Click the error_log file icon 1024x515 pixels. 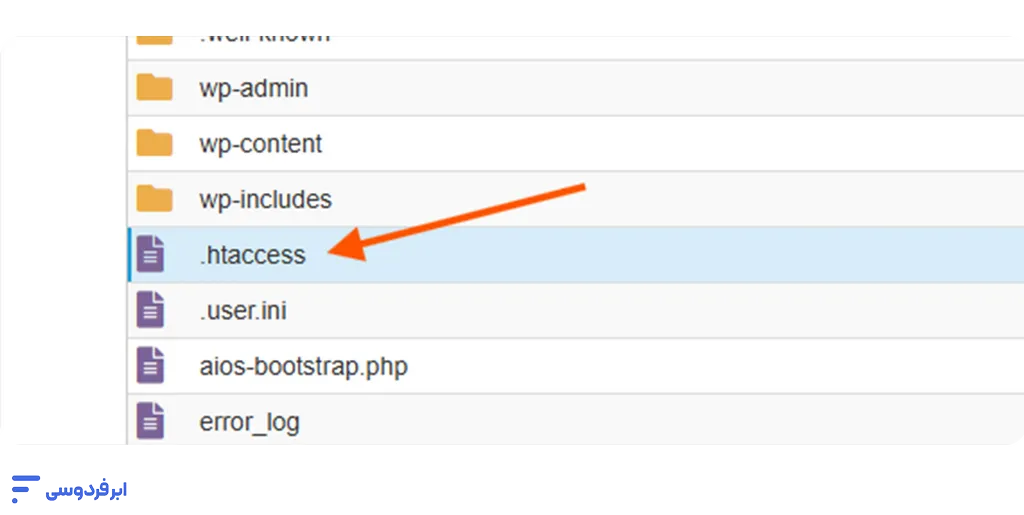pos(150,421)
